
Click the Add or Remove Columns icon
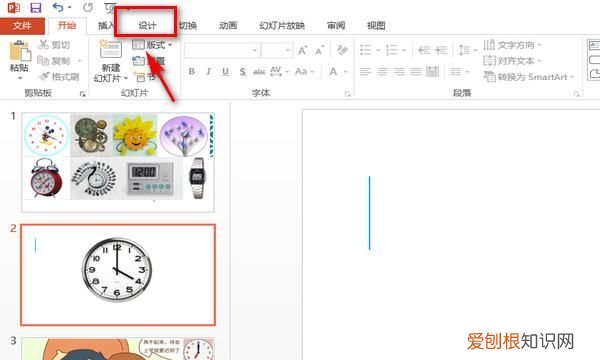tap(456, 71)
